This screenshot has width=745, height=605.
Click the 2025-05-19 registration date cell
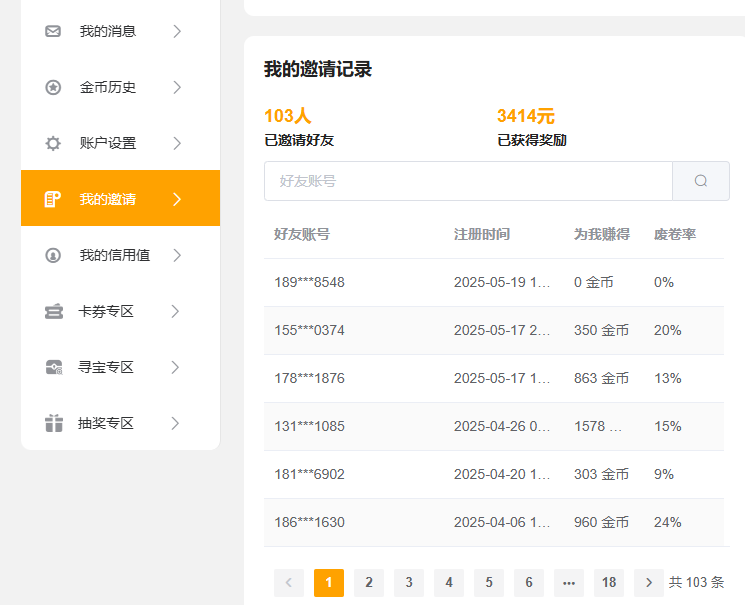pos(502,282)
